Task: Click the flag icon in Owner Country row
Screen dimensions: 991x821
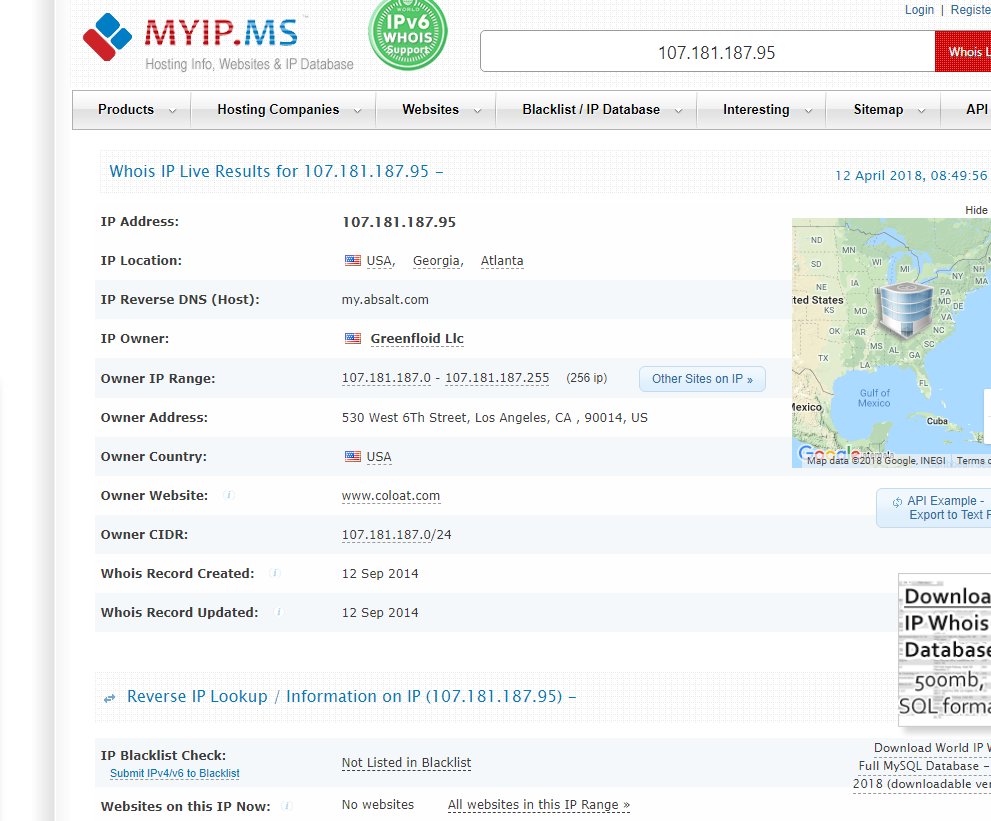Action: 353,456
